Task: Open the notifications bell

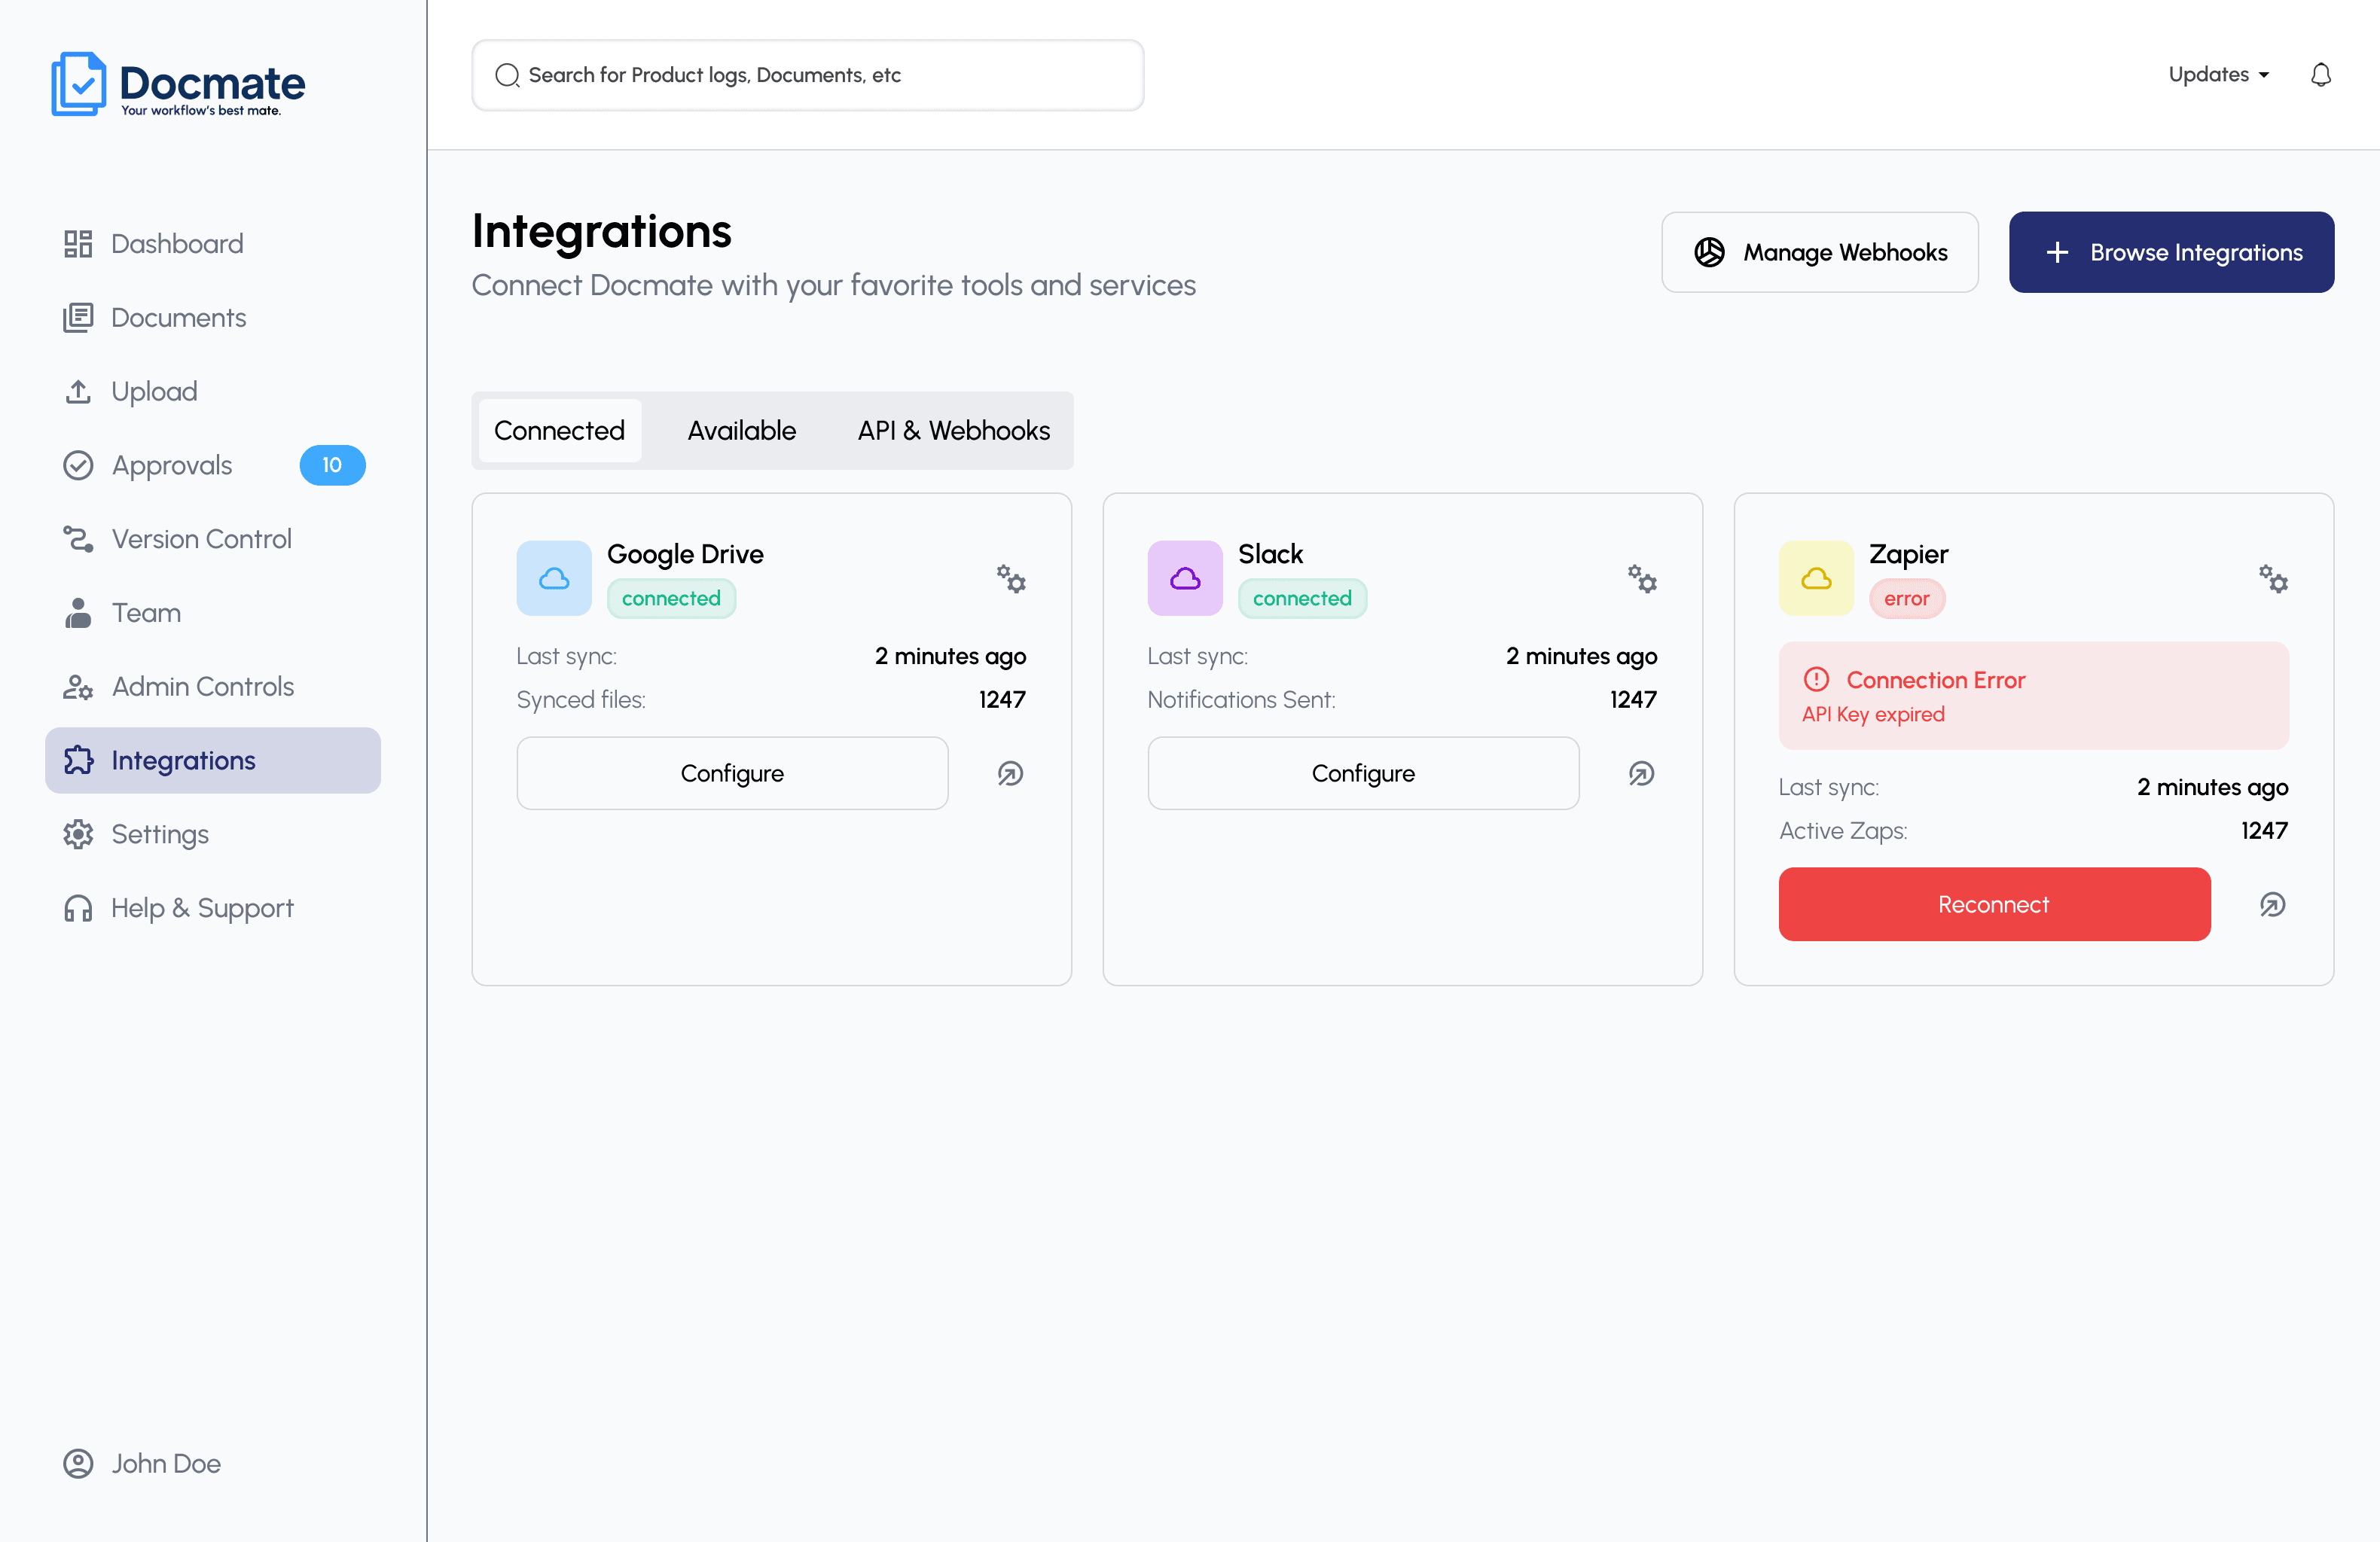Action: [x=2321, y=75]
